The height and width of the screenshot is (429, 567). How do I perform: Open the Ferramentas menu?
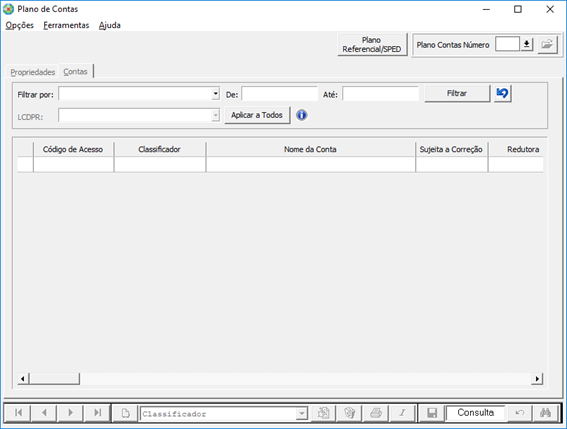point(66,25)
